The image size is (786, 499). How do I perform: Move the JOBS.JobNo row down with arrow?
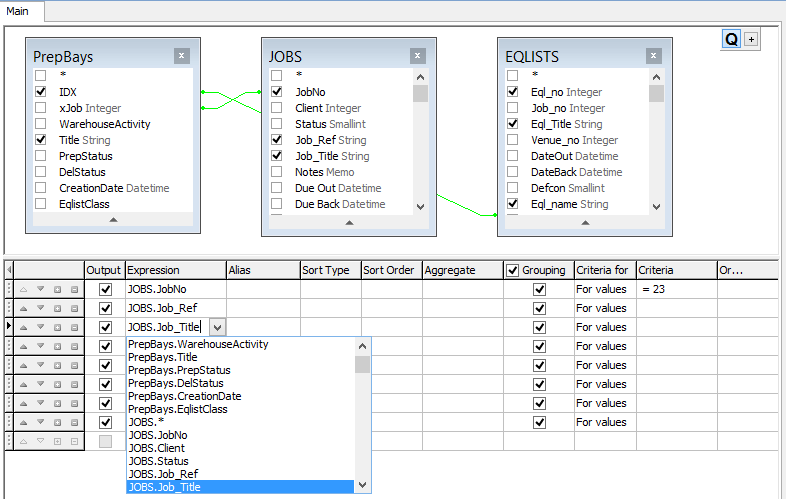click(x=42, y=289)
